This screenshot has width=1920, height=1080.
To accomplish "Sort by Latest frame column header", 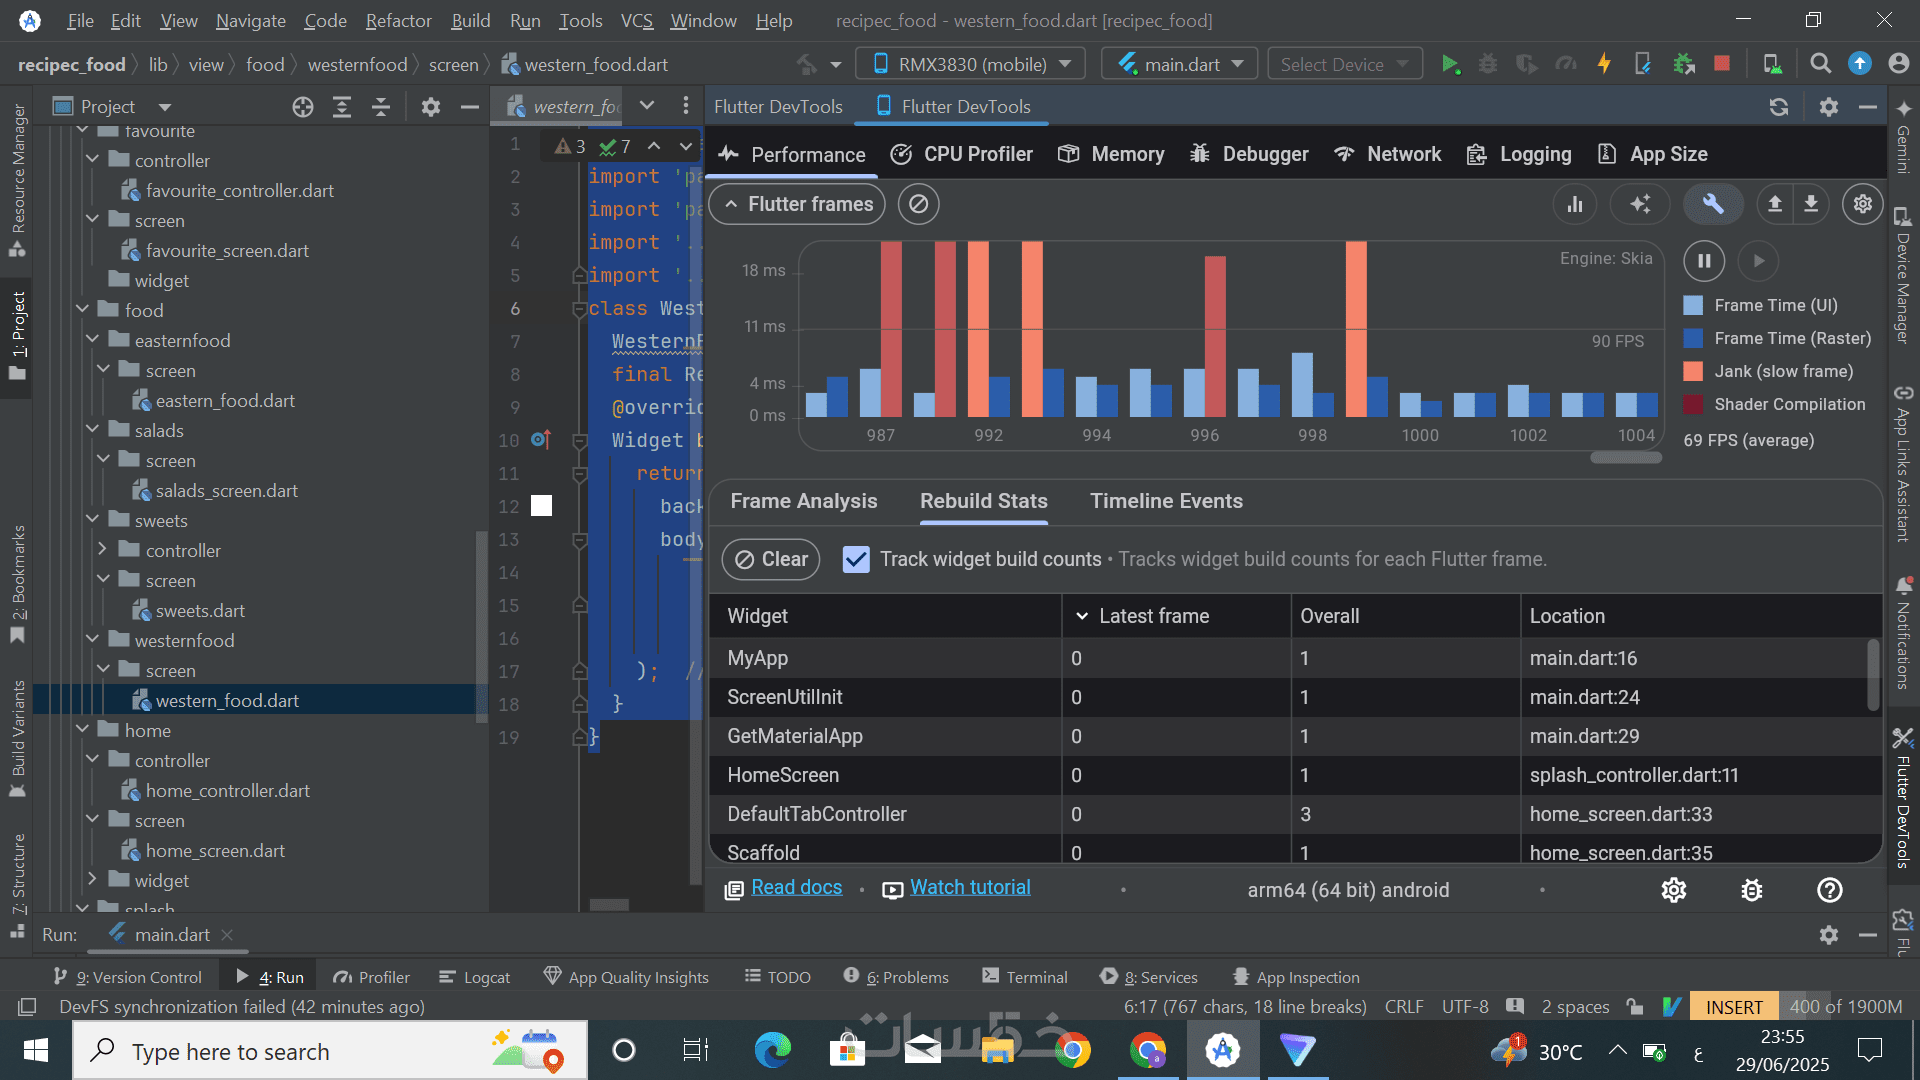I will tap(1153, 616).
